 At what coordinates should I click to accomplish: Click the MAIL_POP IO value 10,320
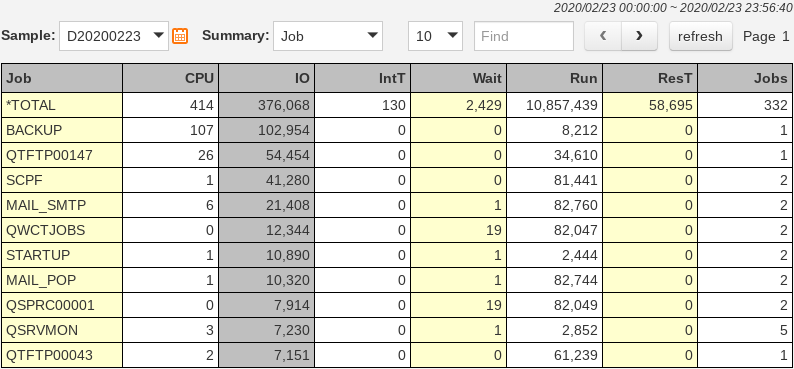[x=288, y=280]
